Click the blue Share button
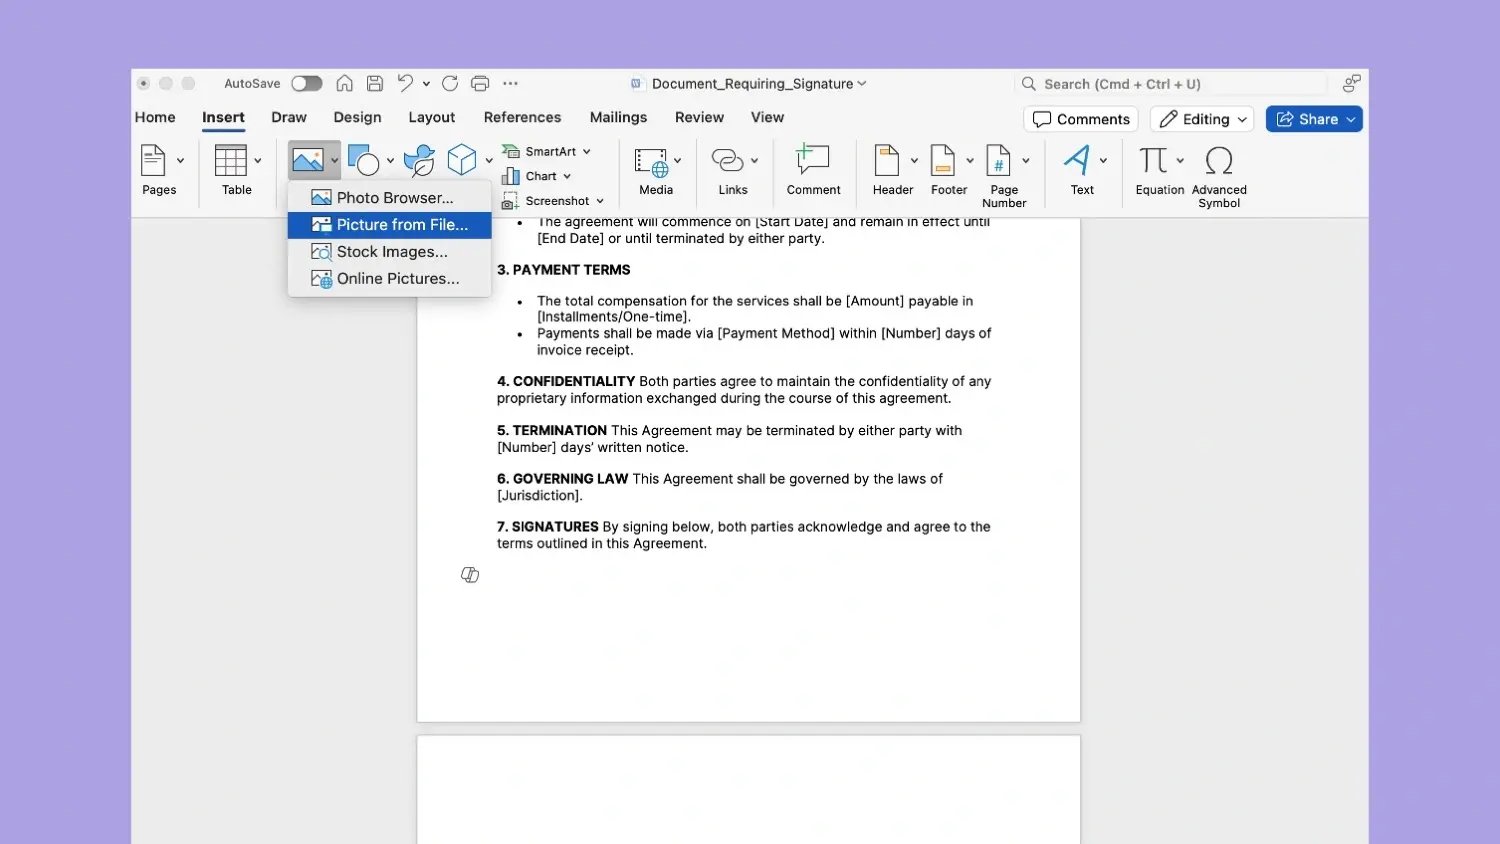This screenshot has height=844, width=1500. pos(1313,119)
